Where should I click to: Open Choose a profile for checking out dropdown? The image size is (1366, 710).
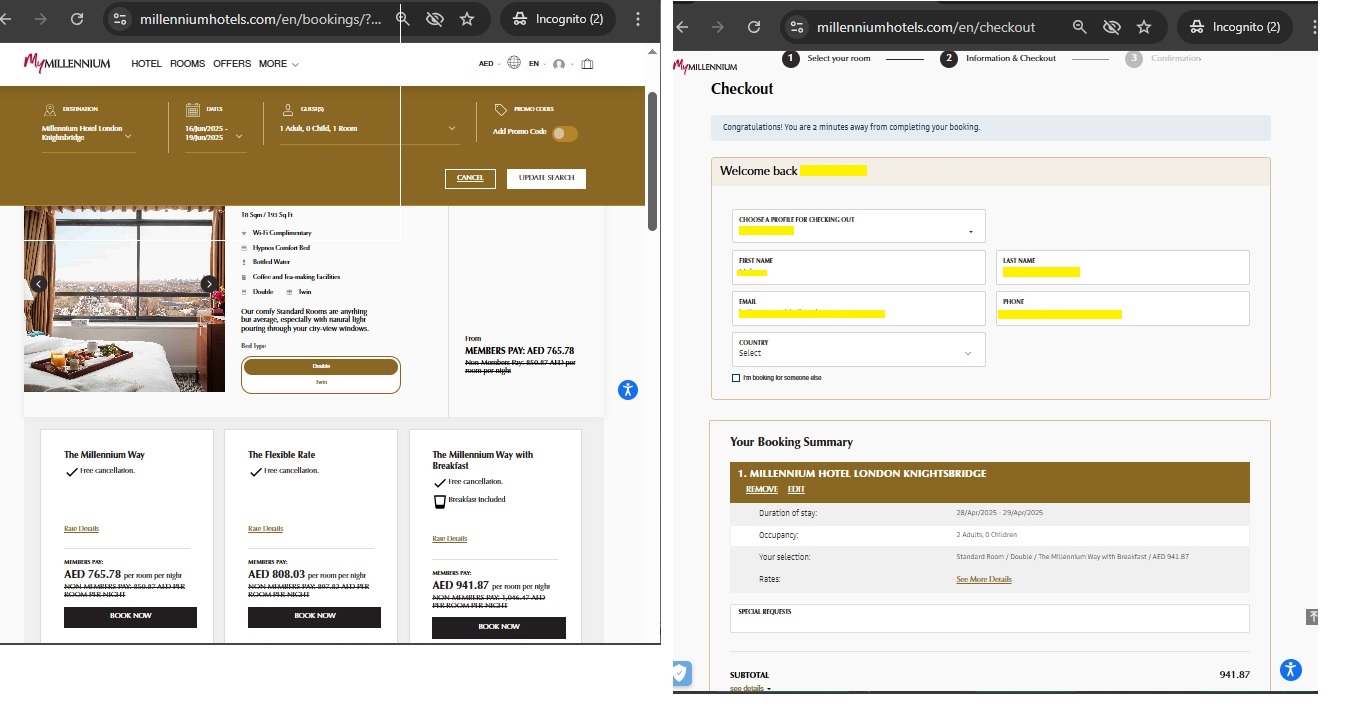pos(858,226)
